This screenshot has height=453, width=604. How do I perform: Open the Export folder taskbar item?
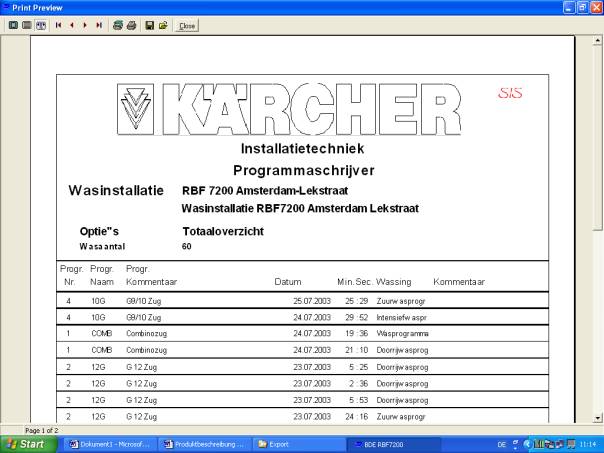click(x=300, y=445)
